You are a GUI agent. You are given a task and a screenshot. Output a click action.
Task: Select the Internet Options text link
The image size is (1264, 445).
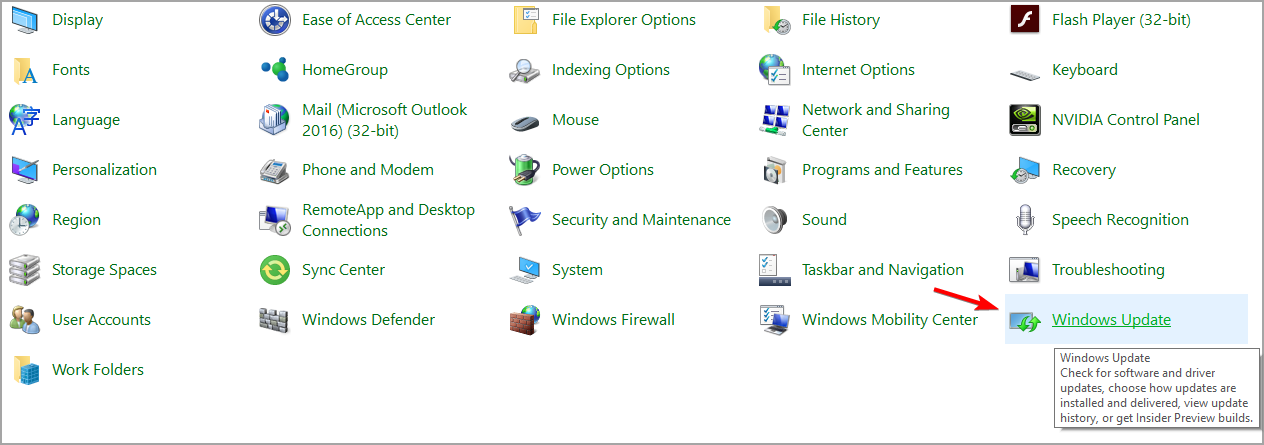858,70
